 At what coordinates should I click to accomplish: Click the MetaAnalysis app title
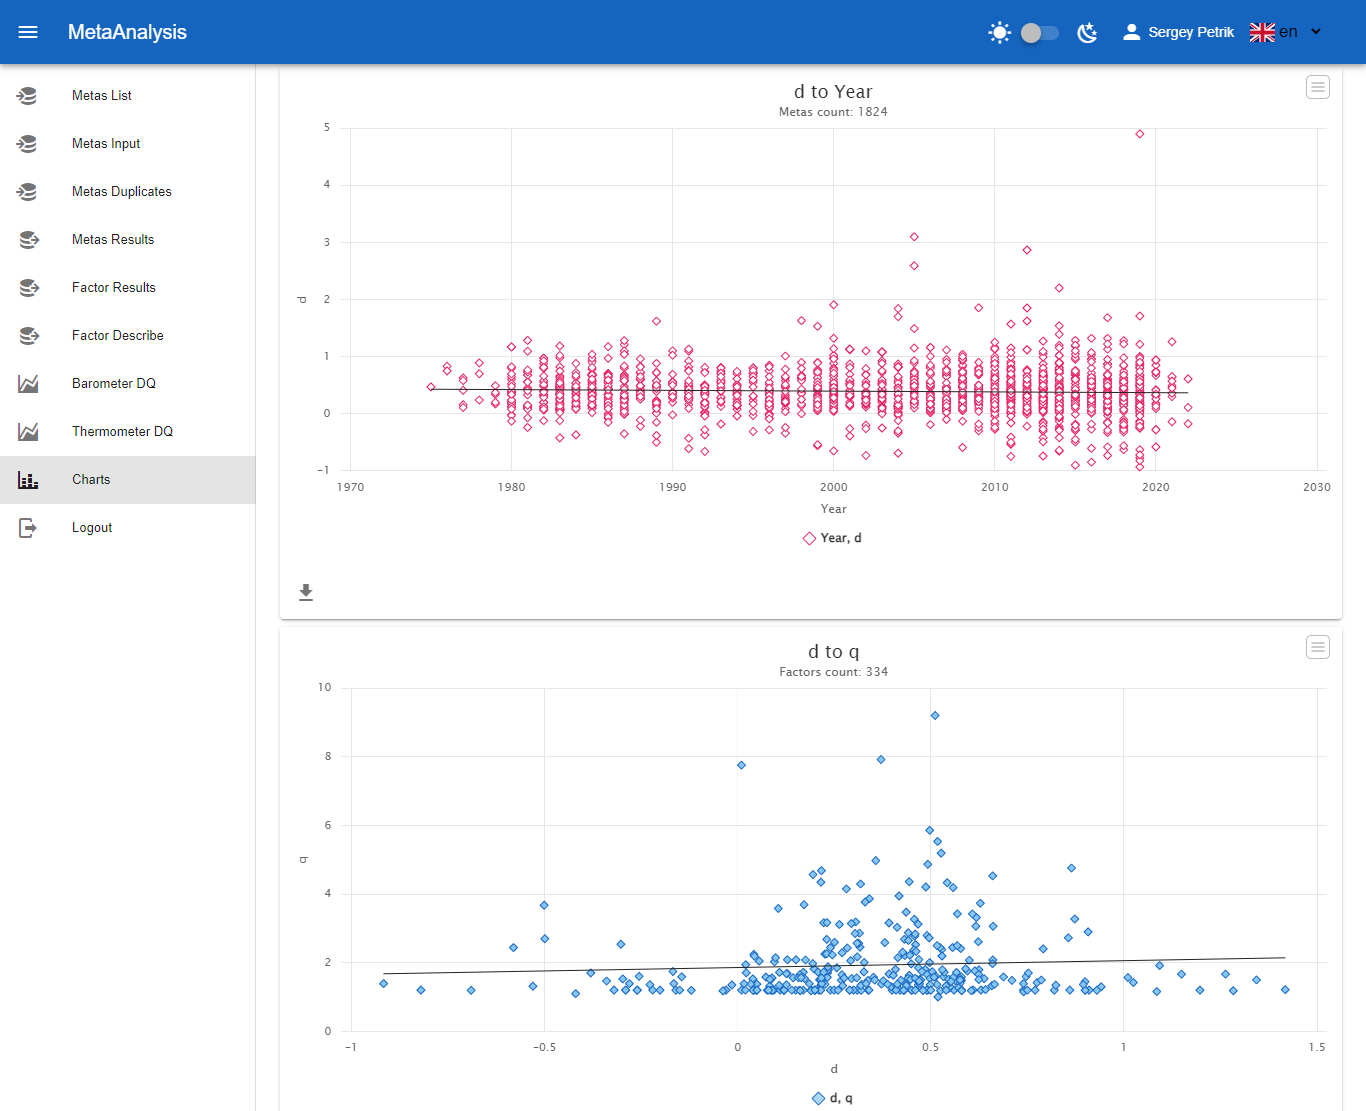127,32
